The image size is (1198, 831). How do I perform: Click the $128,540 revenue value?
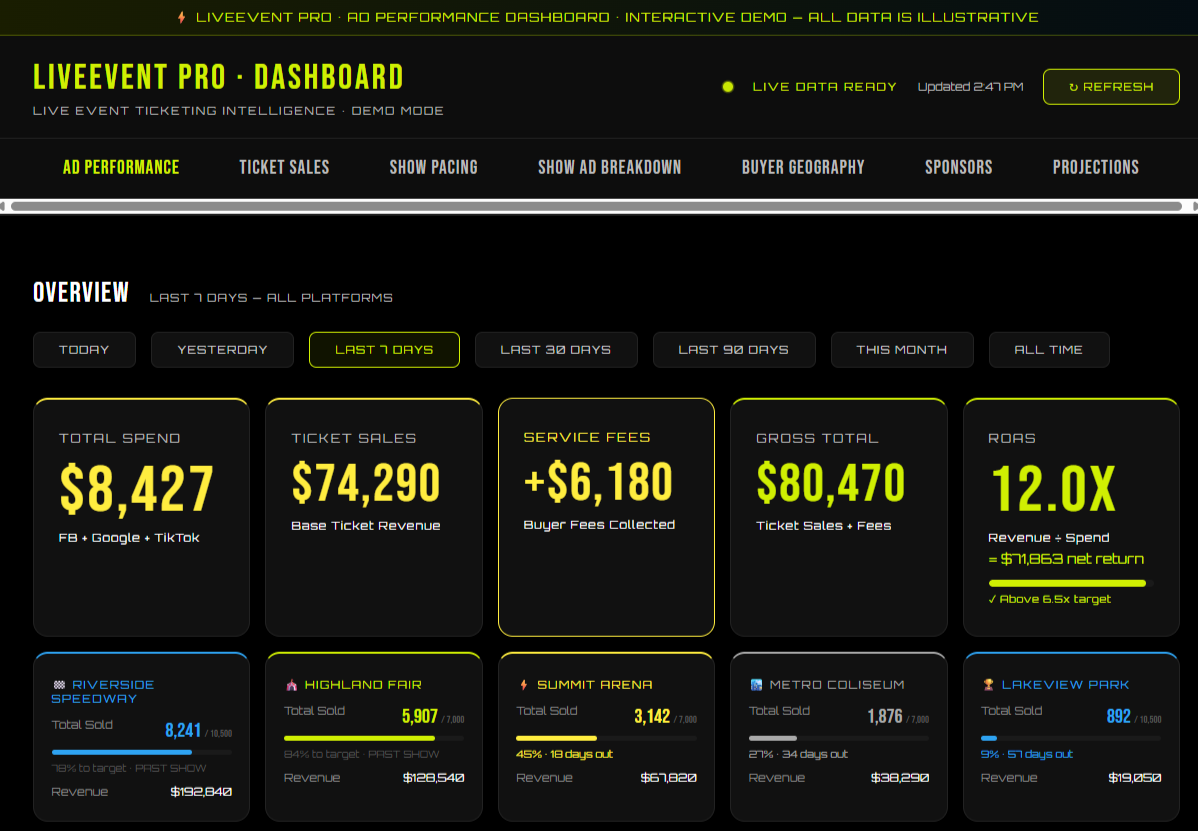pyautogui.click(x=433, y=778)
